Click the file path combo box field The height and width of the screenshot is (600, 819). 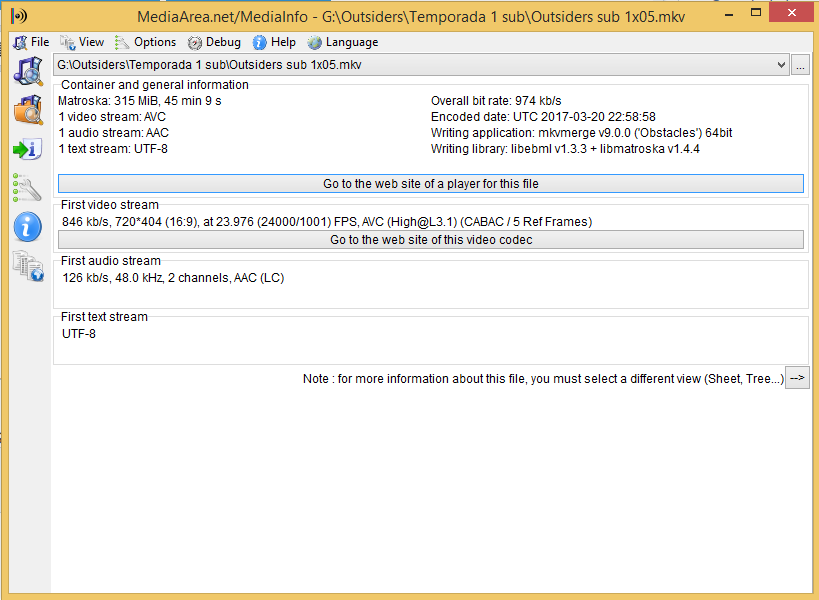pyautogui.click(x=421, y=65)
